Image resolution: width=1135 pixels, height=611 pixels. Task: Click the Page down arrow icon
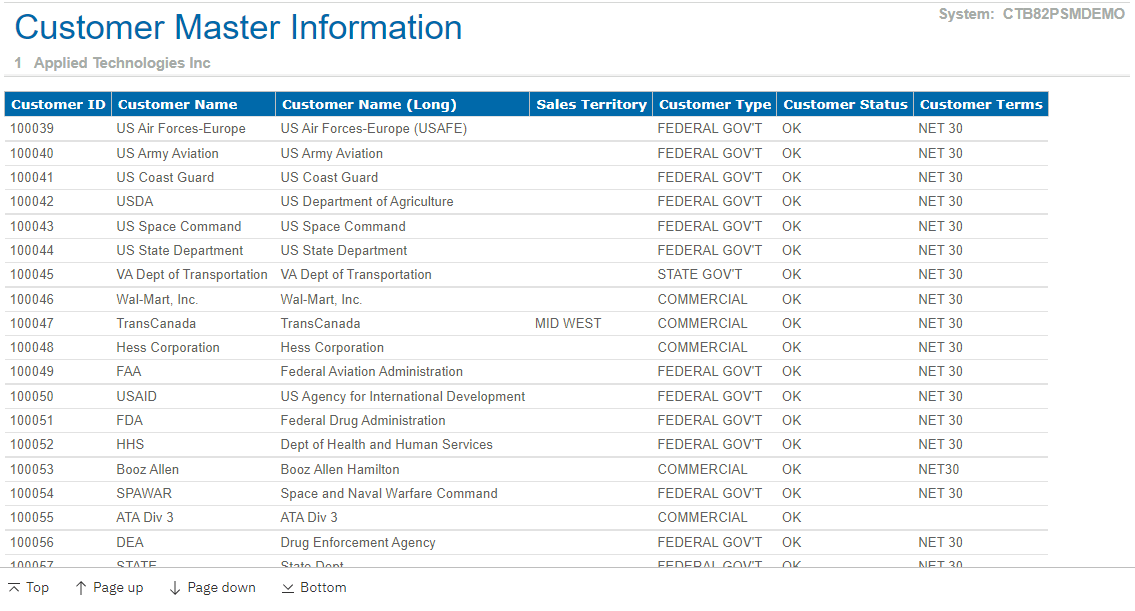pos(175,588)
